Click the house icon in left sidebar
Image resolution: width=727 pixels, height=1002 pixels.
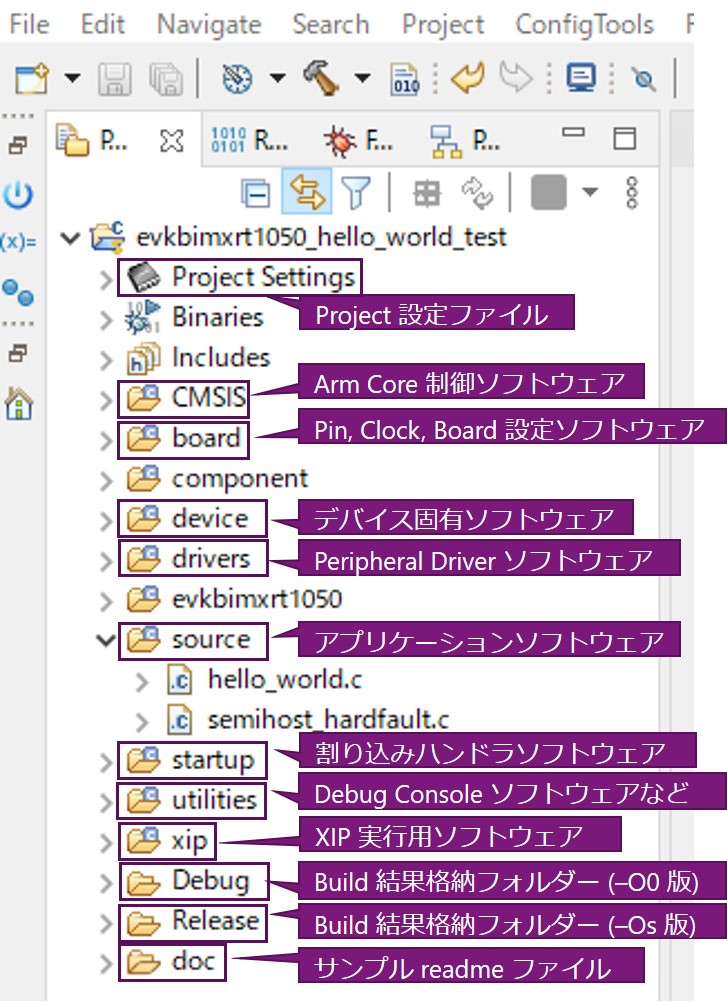coord(19,404)
